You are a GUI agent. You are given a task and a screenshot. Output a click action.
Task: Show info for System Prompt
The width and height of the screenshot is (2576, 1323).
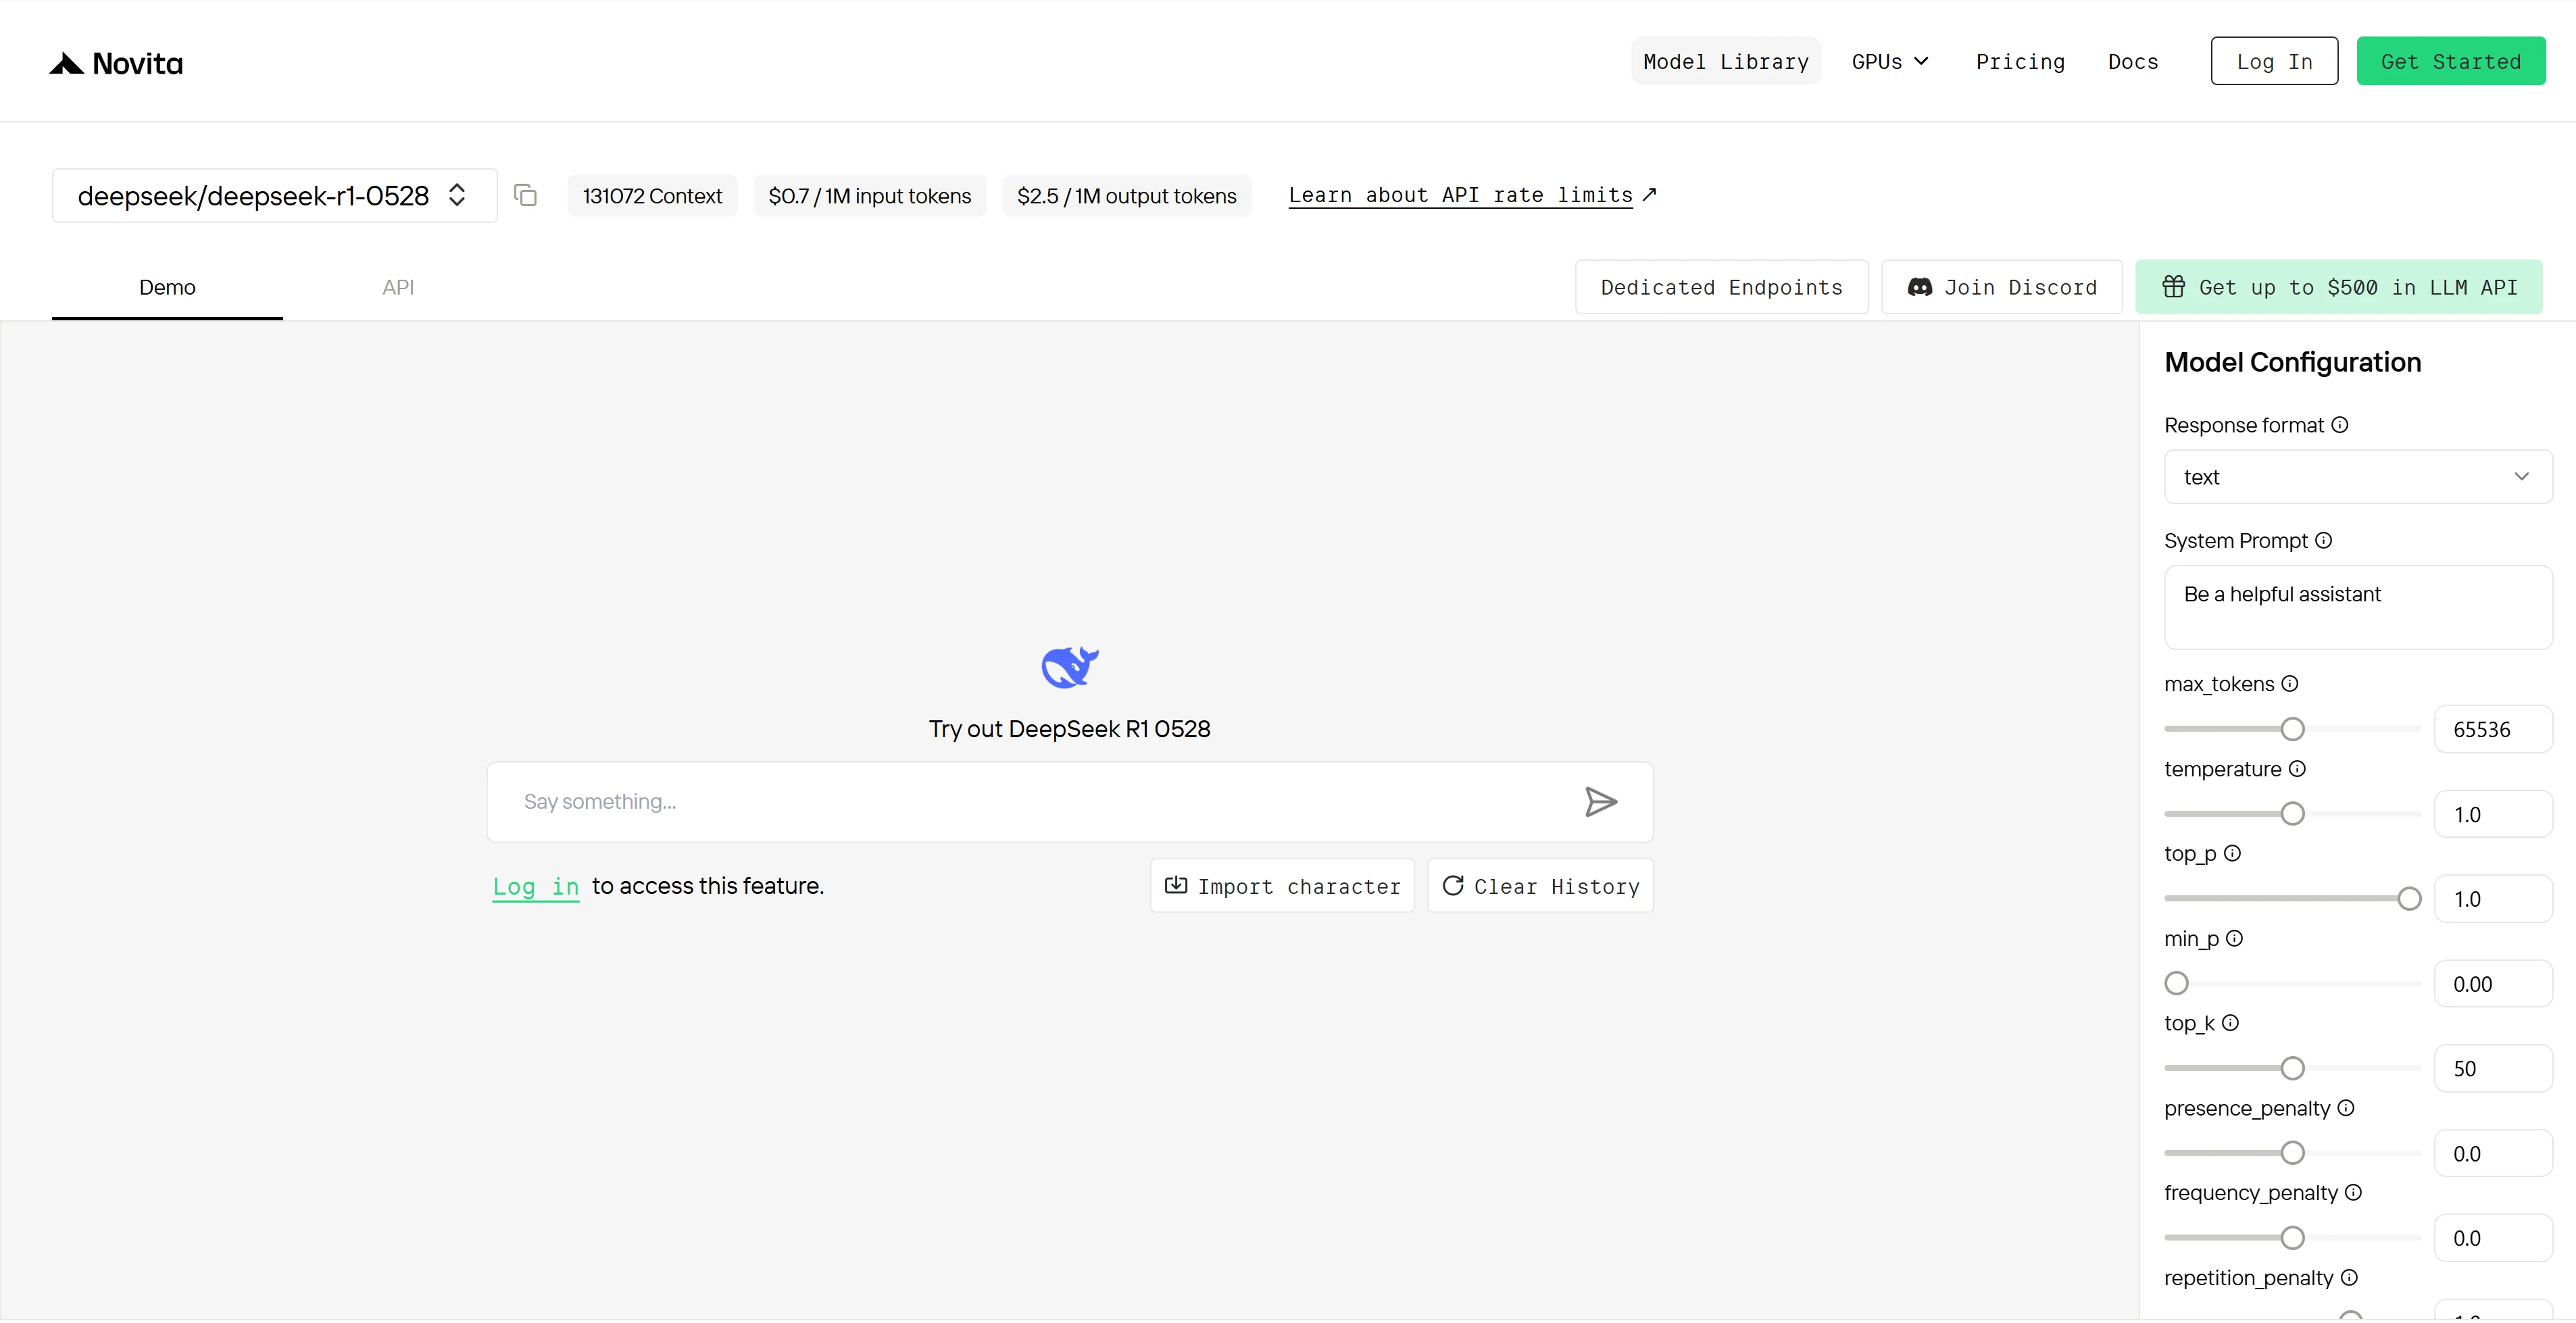[x=2324, y=540]
